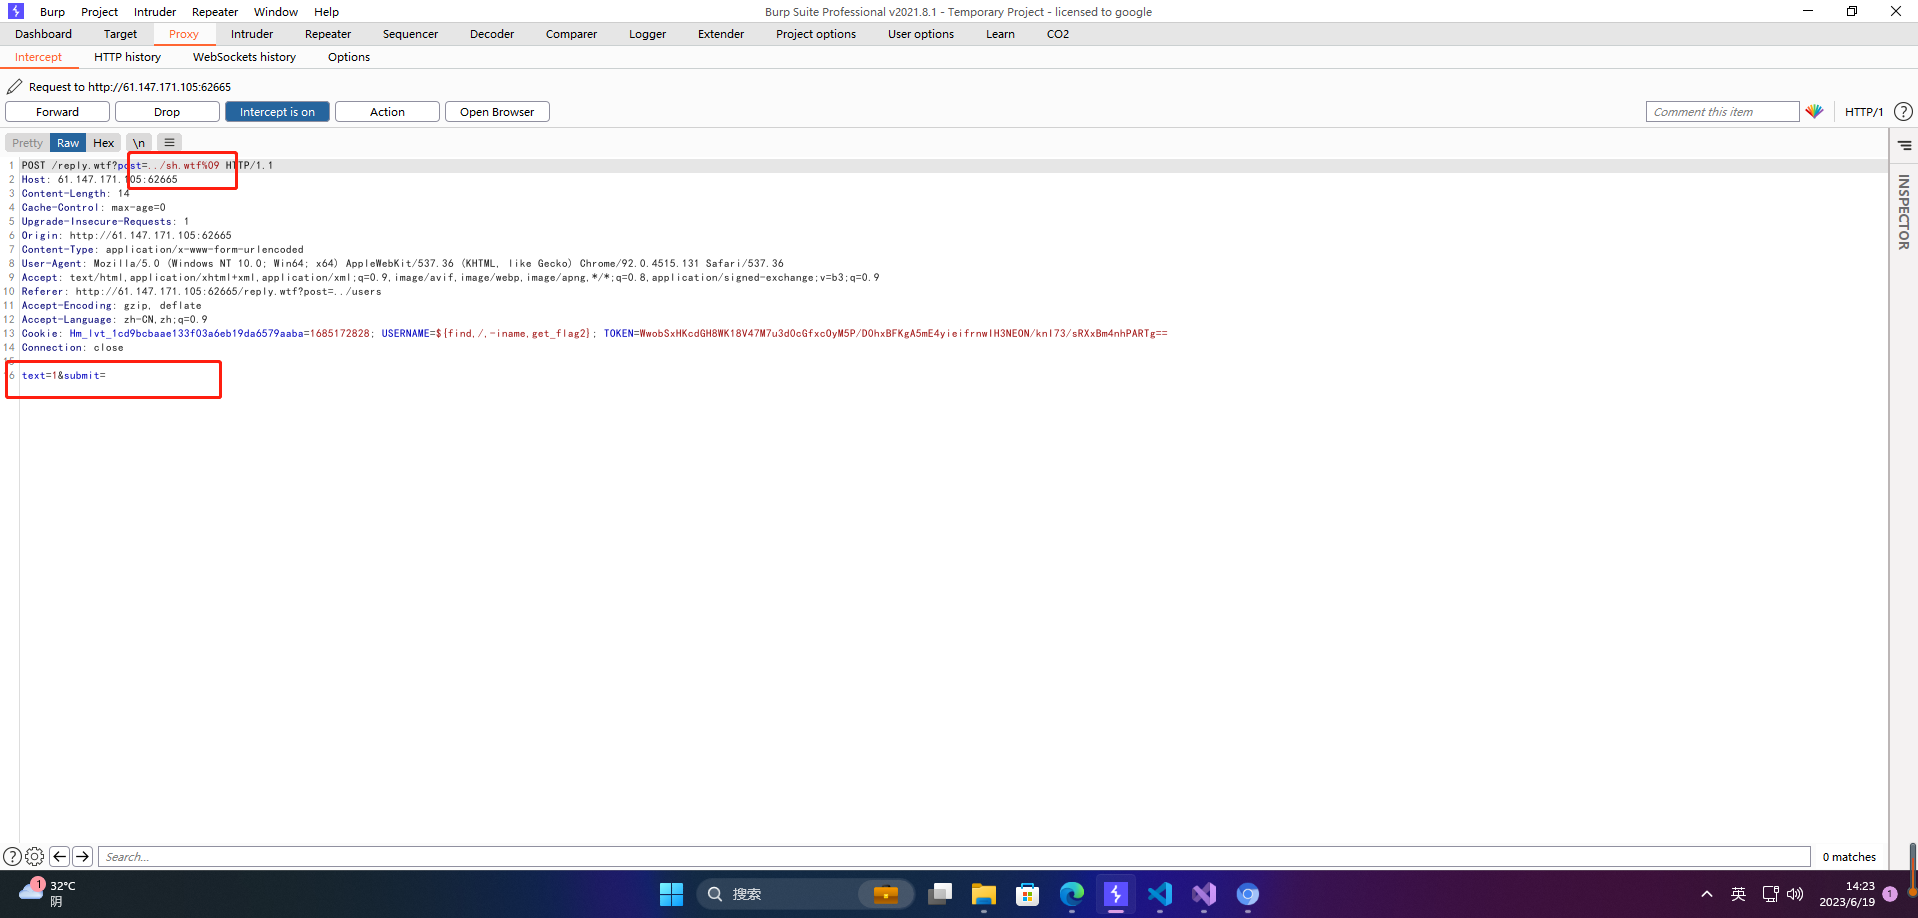This screenshot has width=1918, height=918.
Task: Open Visual Studio purple taskbar icon
Action: click(x=1204, y=894)
